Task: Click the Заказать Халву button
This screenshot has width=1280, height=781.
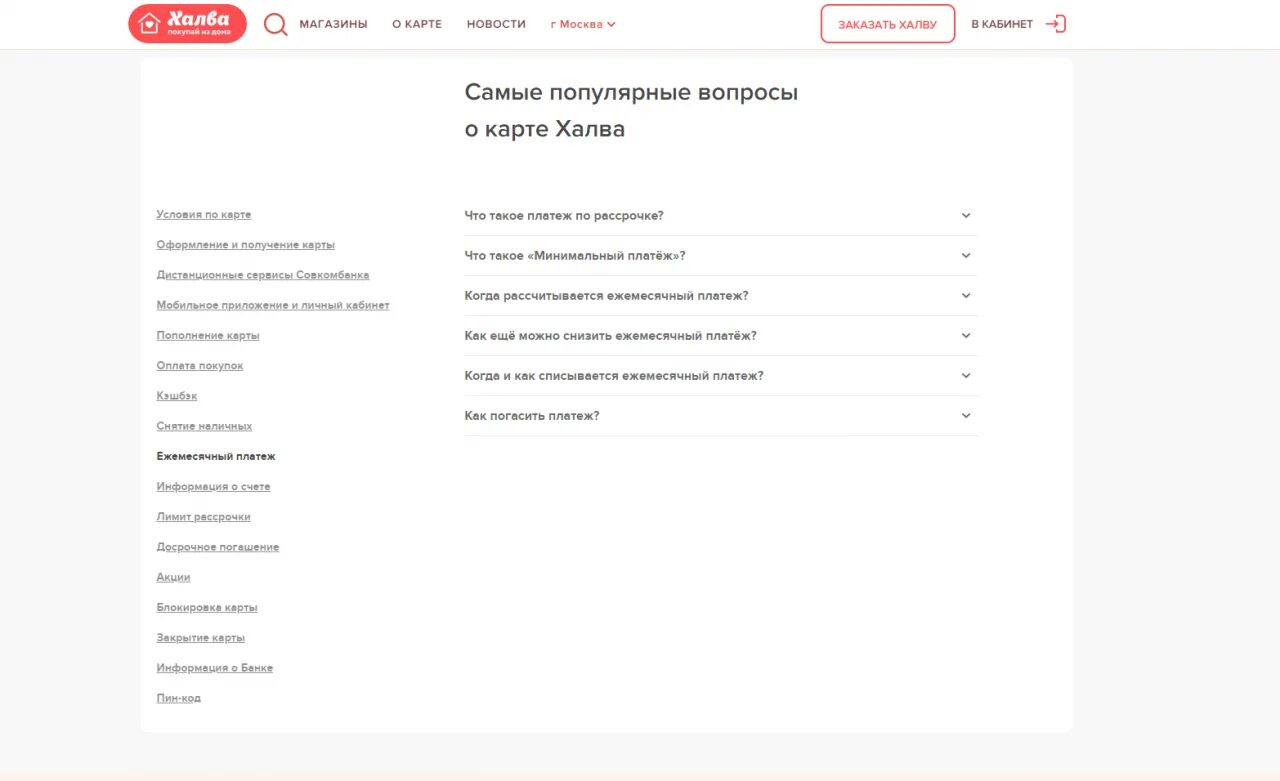Action: point(888,24)
